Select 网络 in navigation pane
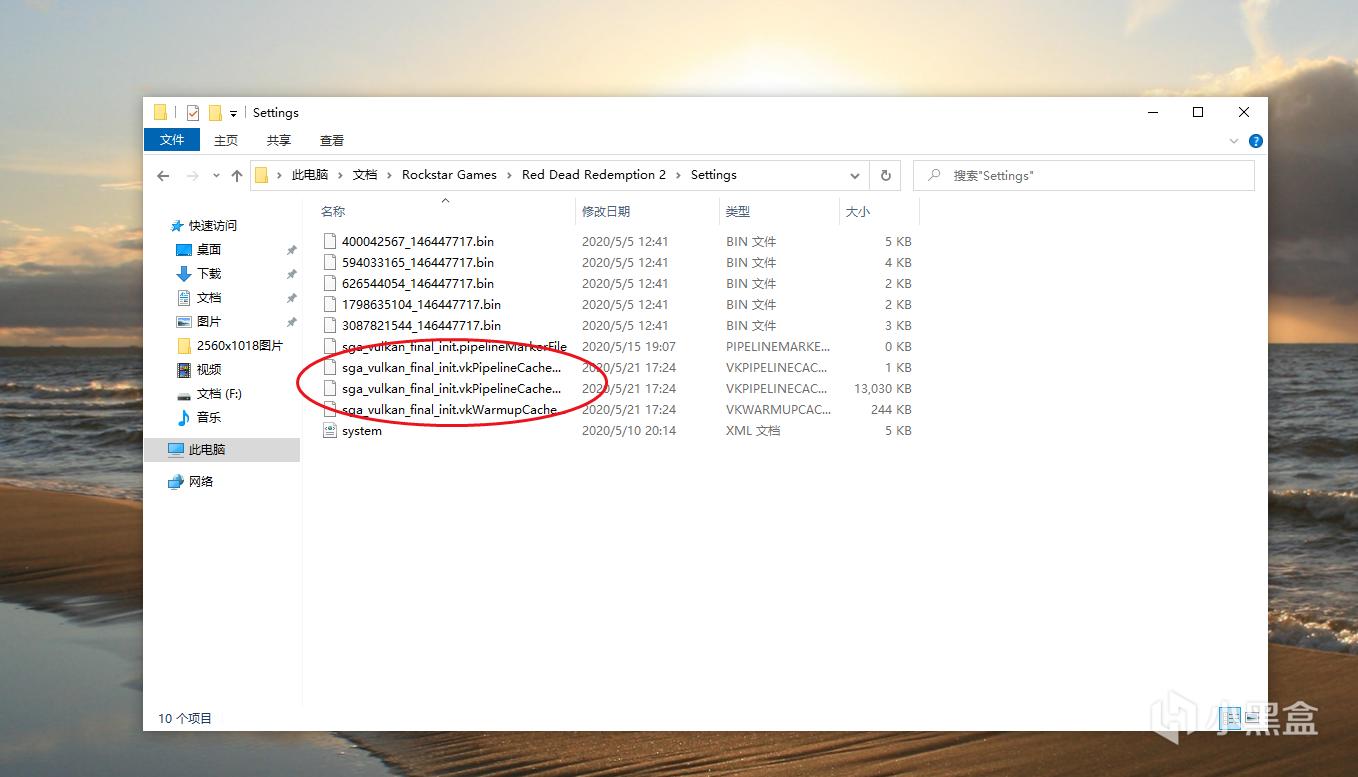This screenshot has width=1358, height=777. coord(201,482)
